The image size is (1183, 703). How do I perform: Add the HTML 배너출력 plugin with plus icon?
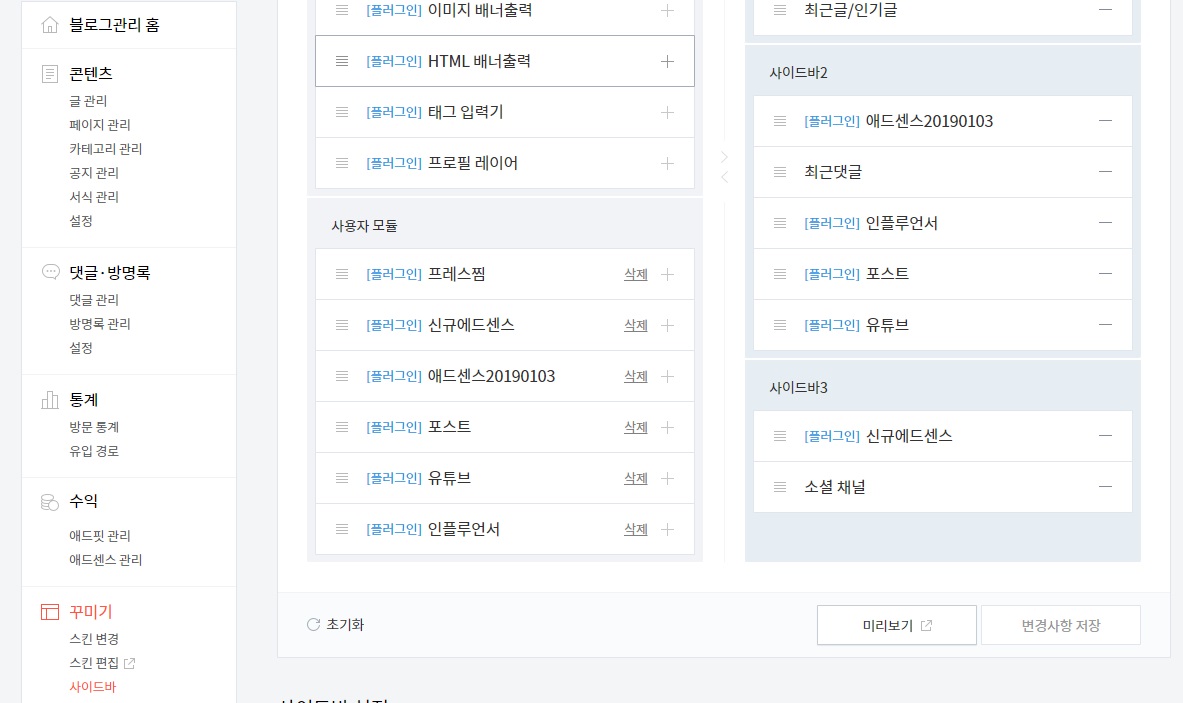click(667, 61)
